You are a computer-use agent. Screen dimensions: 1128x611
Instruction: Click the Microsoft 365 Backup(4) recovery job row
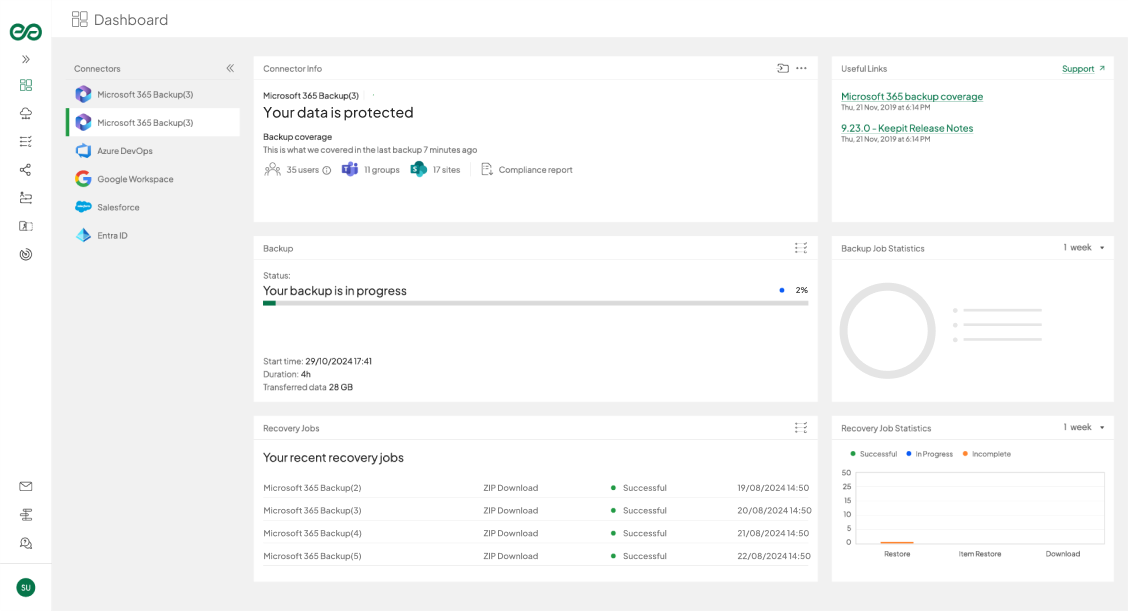click(x=536, y=533)
